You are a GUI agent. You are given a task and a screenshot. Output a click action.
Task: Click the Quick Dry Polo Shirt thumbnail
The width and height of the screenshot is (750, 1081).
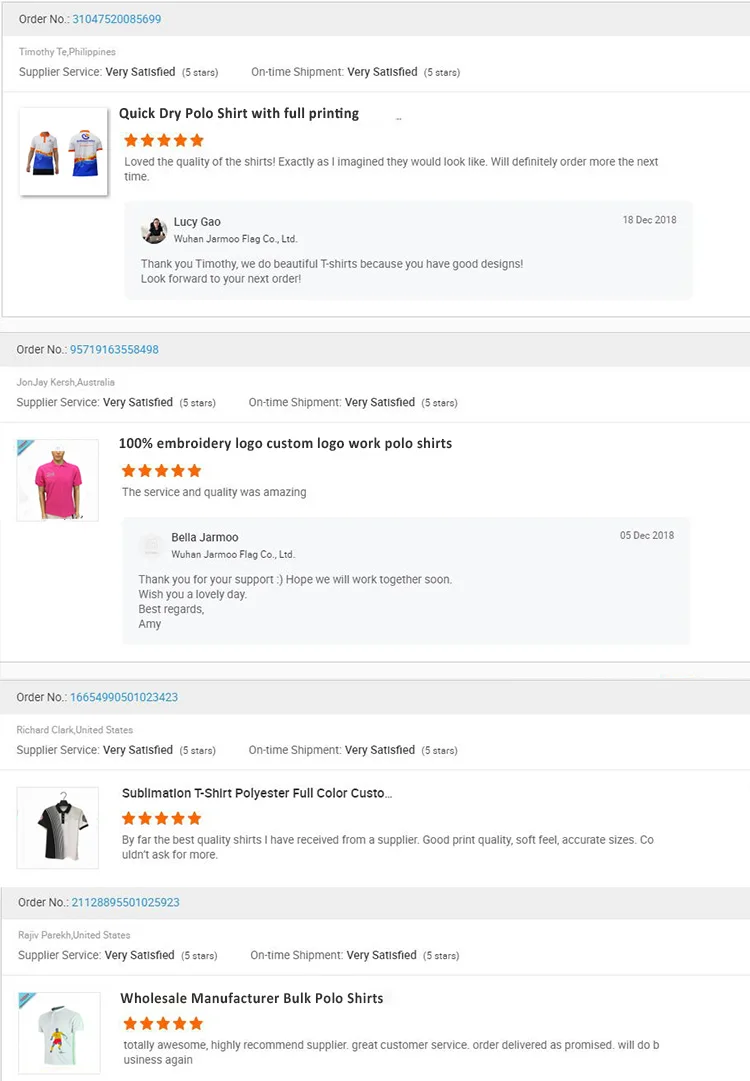(64, 151)
